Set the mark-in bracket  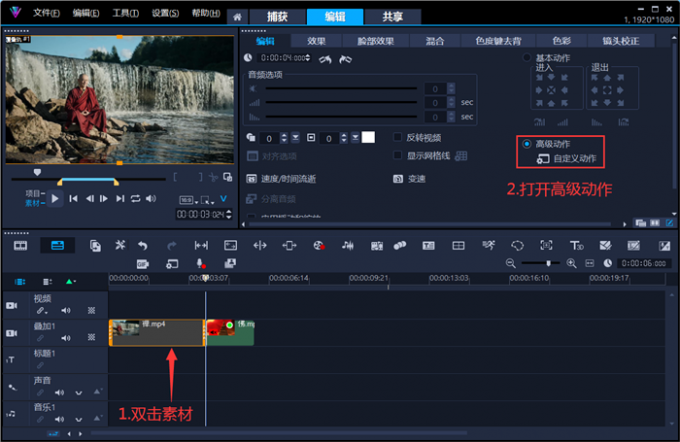[175, 177]
